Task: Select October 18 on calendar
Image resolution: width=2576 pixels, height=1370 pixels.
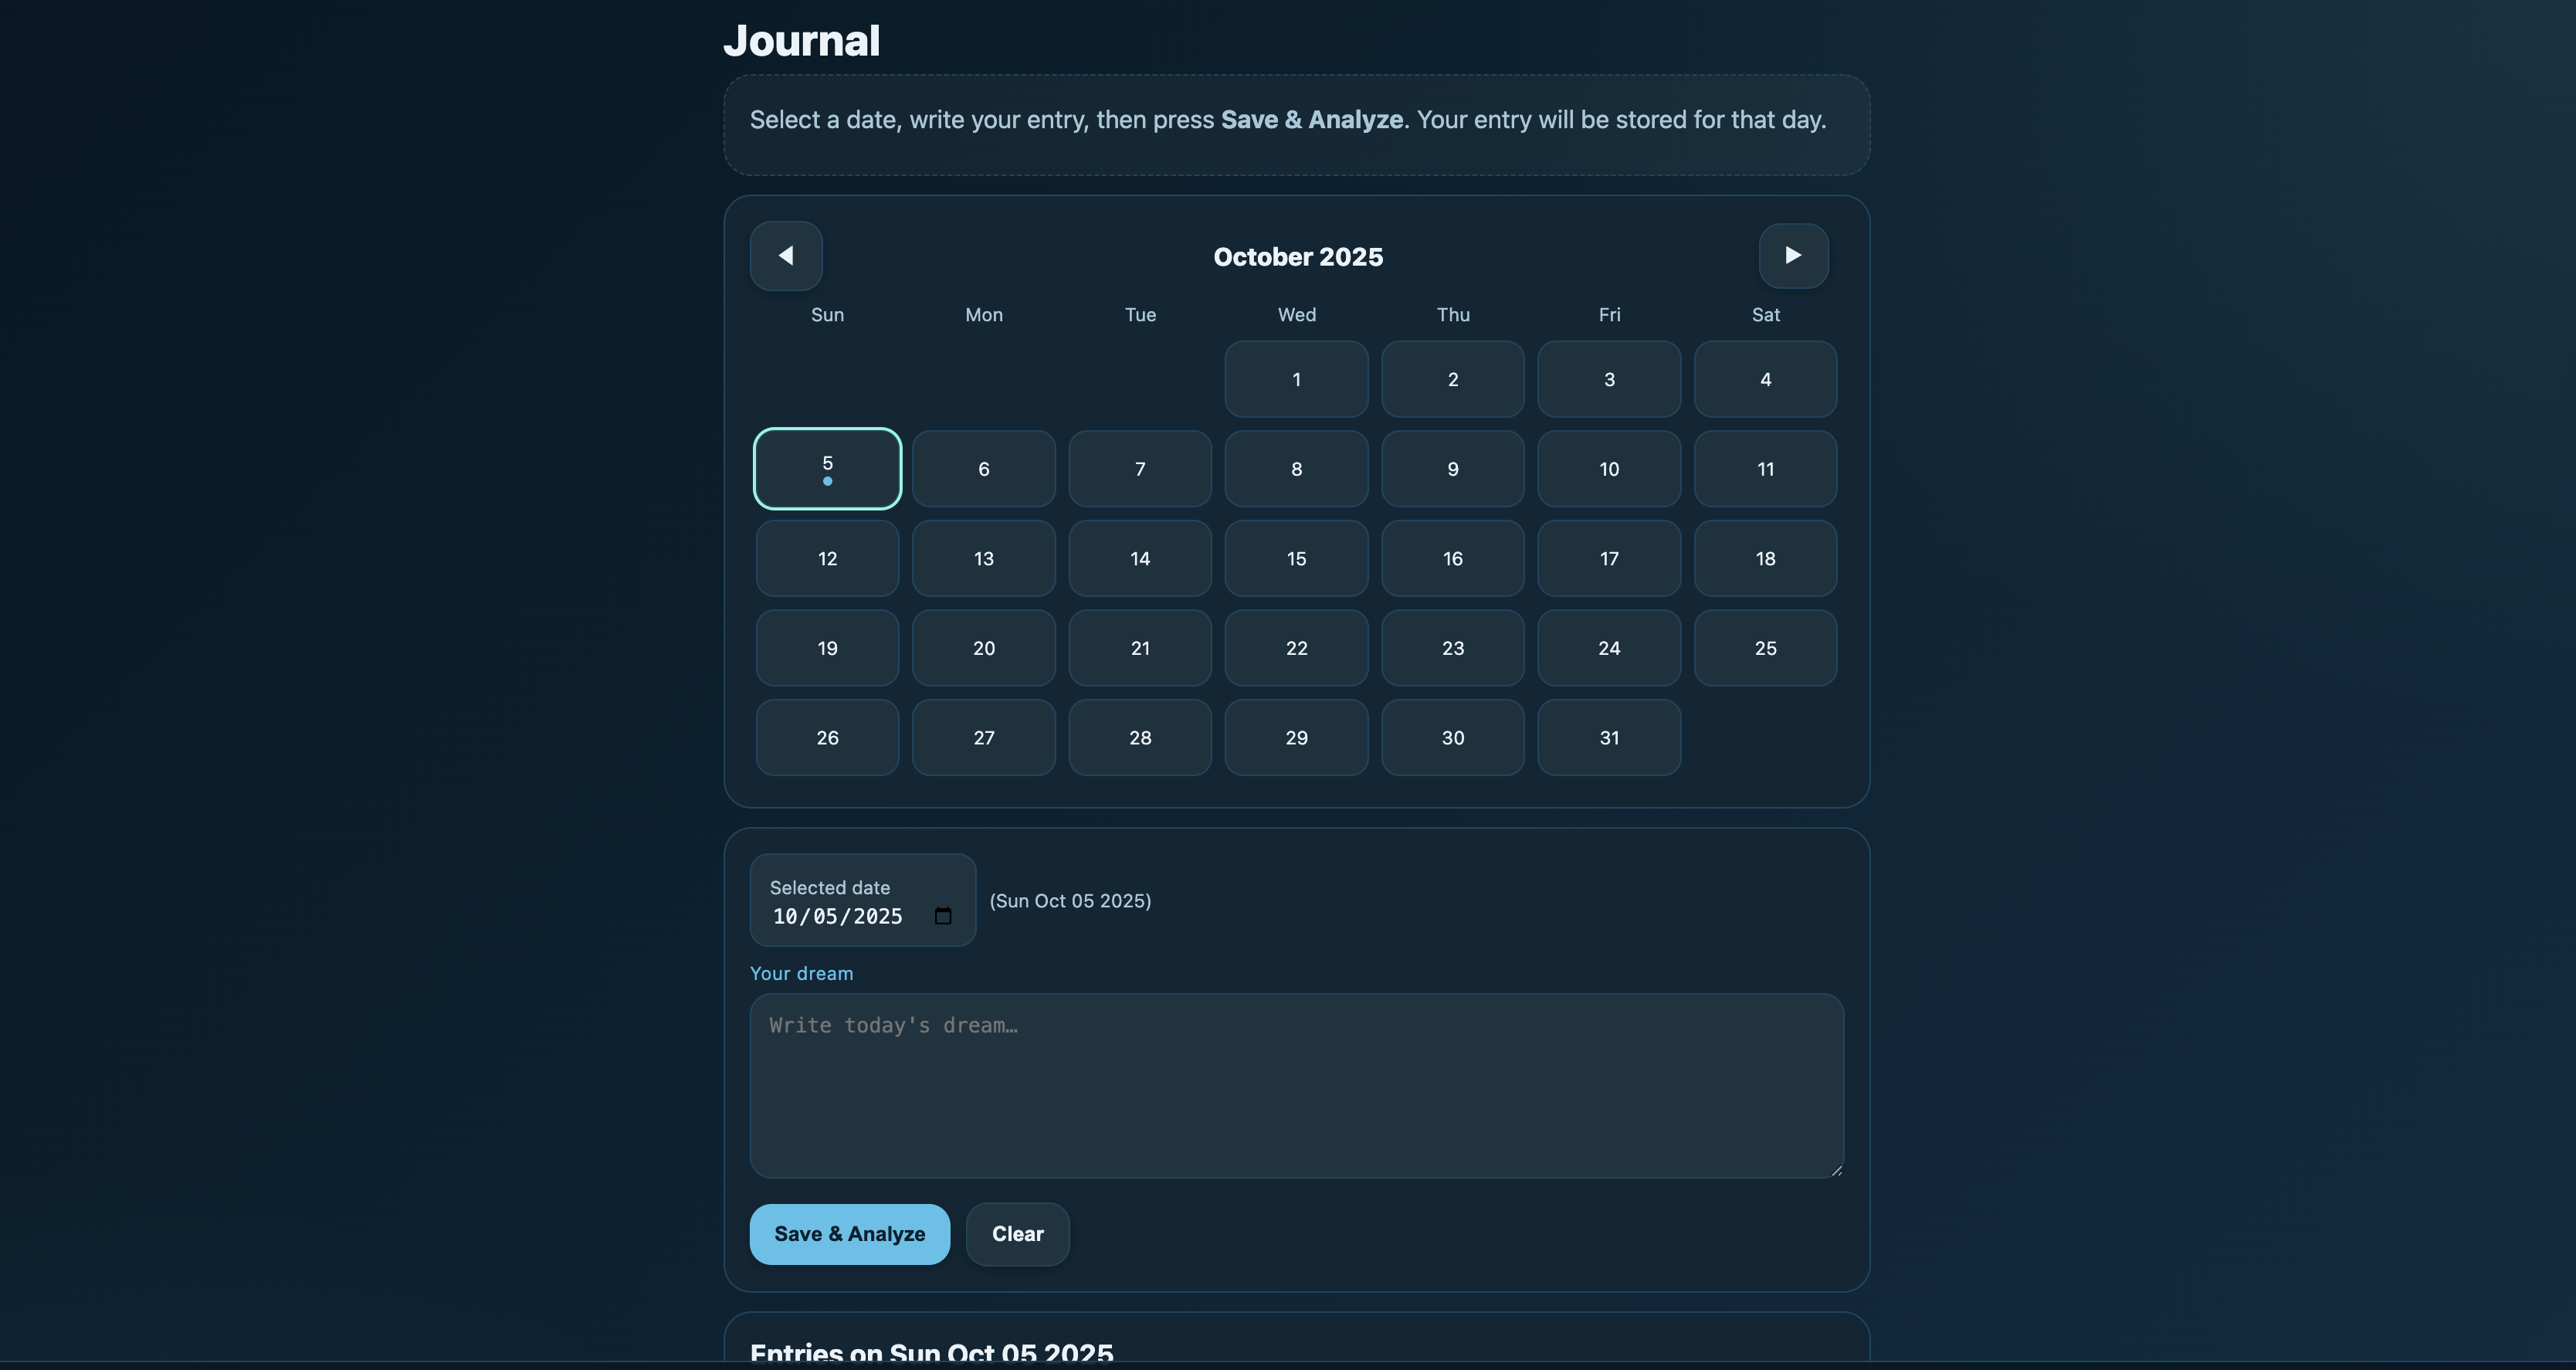Action: (x=1765, y=558)
